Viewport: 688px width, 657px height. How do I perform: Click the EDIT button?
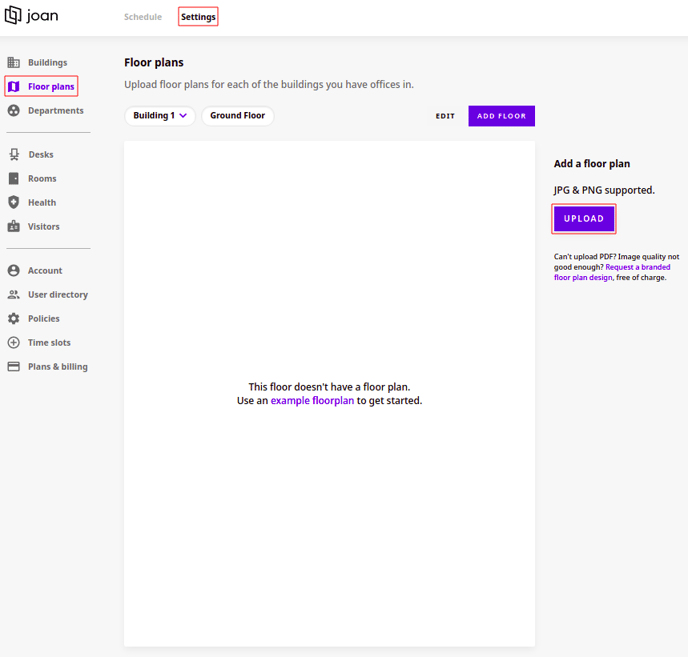[x=445, y=116]
